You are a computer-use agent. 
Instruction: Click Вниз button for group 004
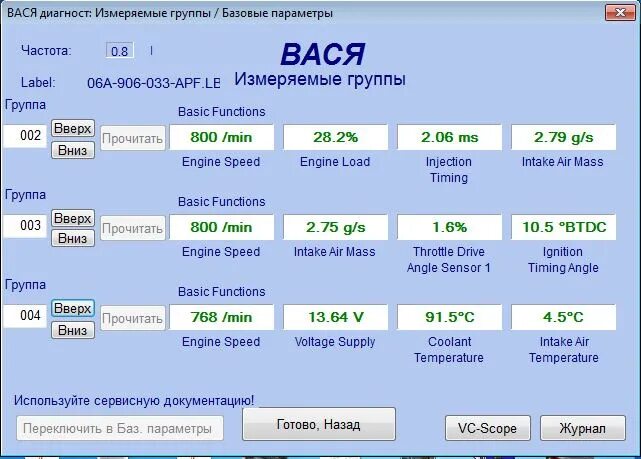point(73,330)
